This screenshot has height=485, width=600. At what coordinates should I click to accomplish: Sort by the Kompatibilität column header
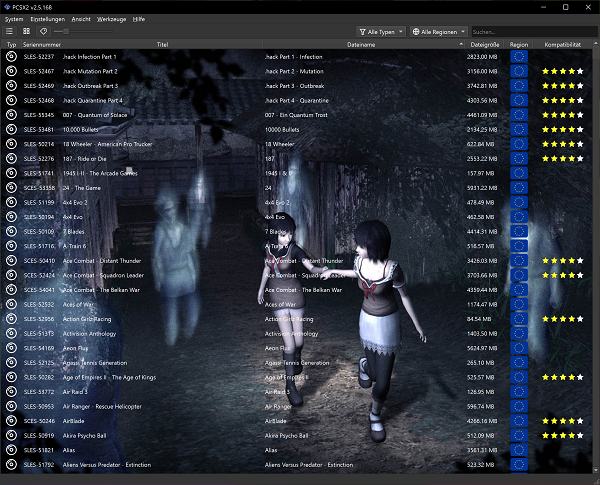[x=562, y=45]
